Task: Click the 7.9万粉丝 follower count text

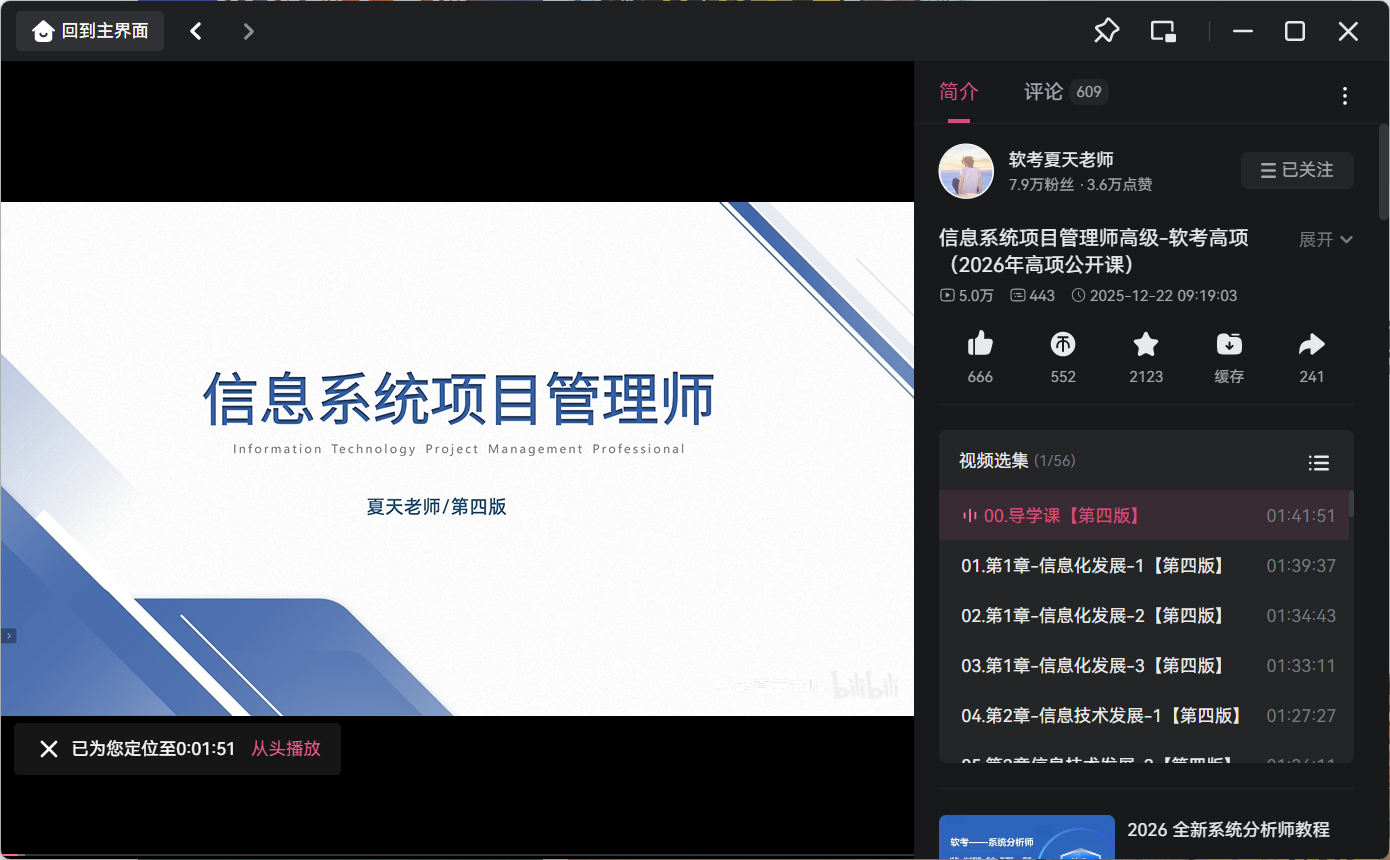Action: [x=1041, y=185]
